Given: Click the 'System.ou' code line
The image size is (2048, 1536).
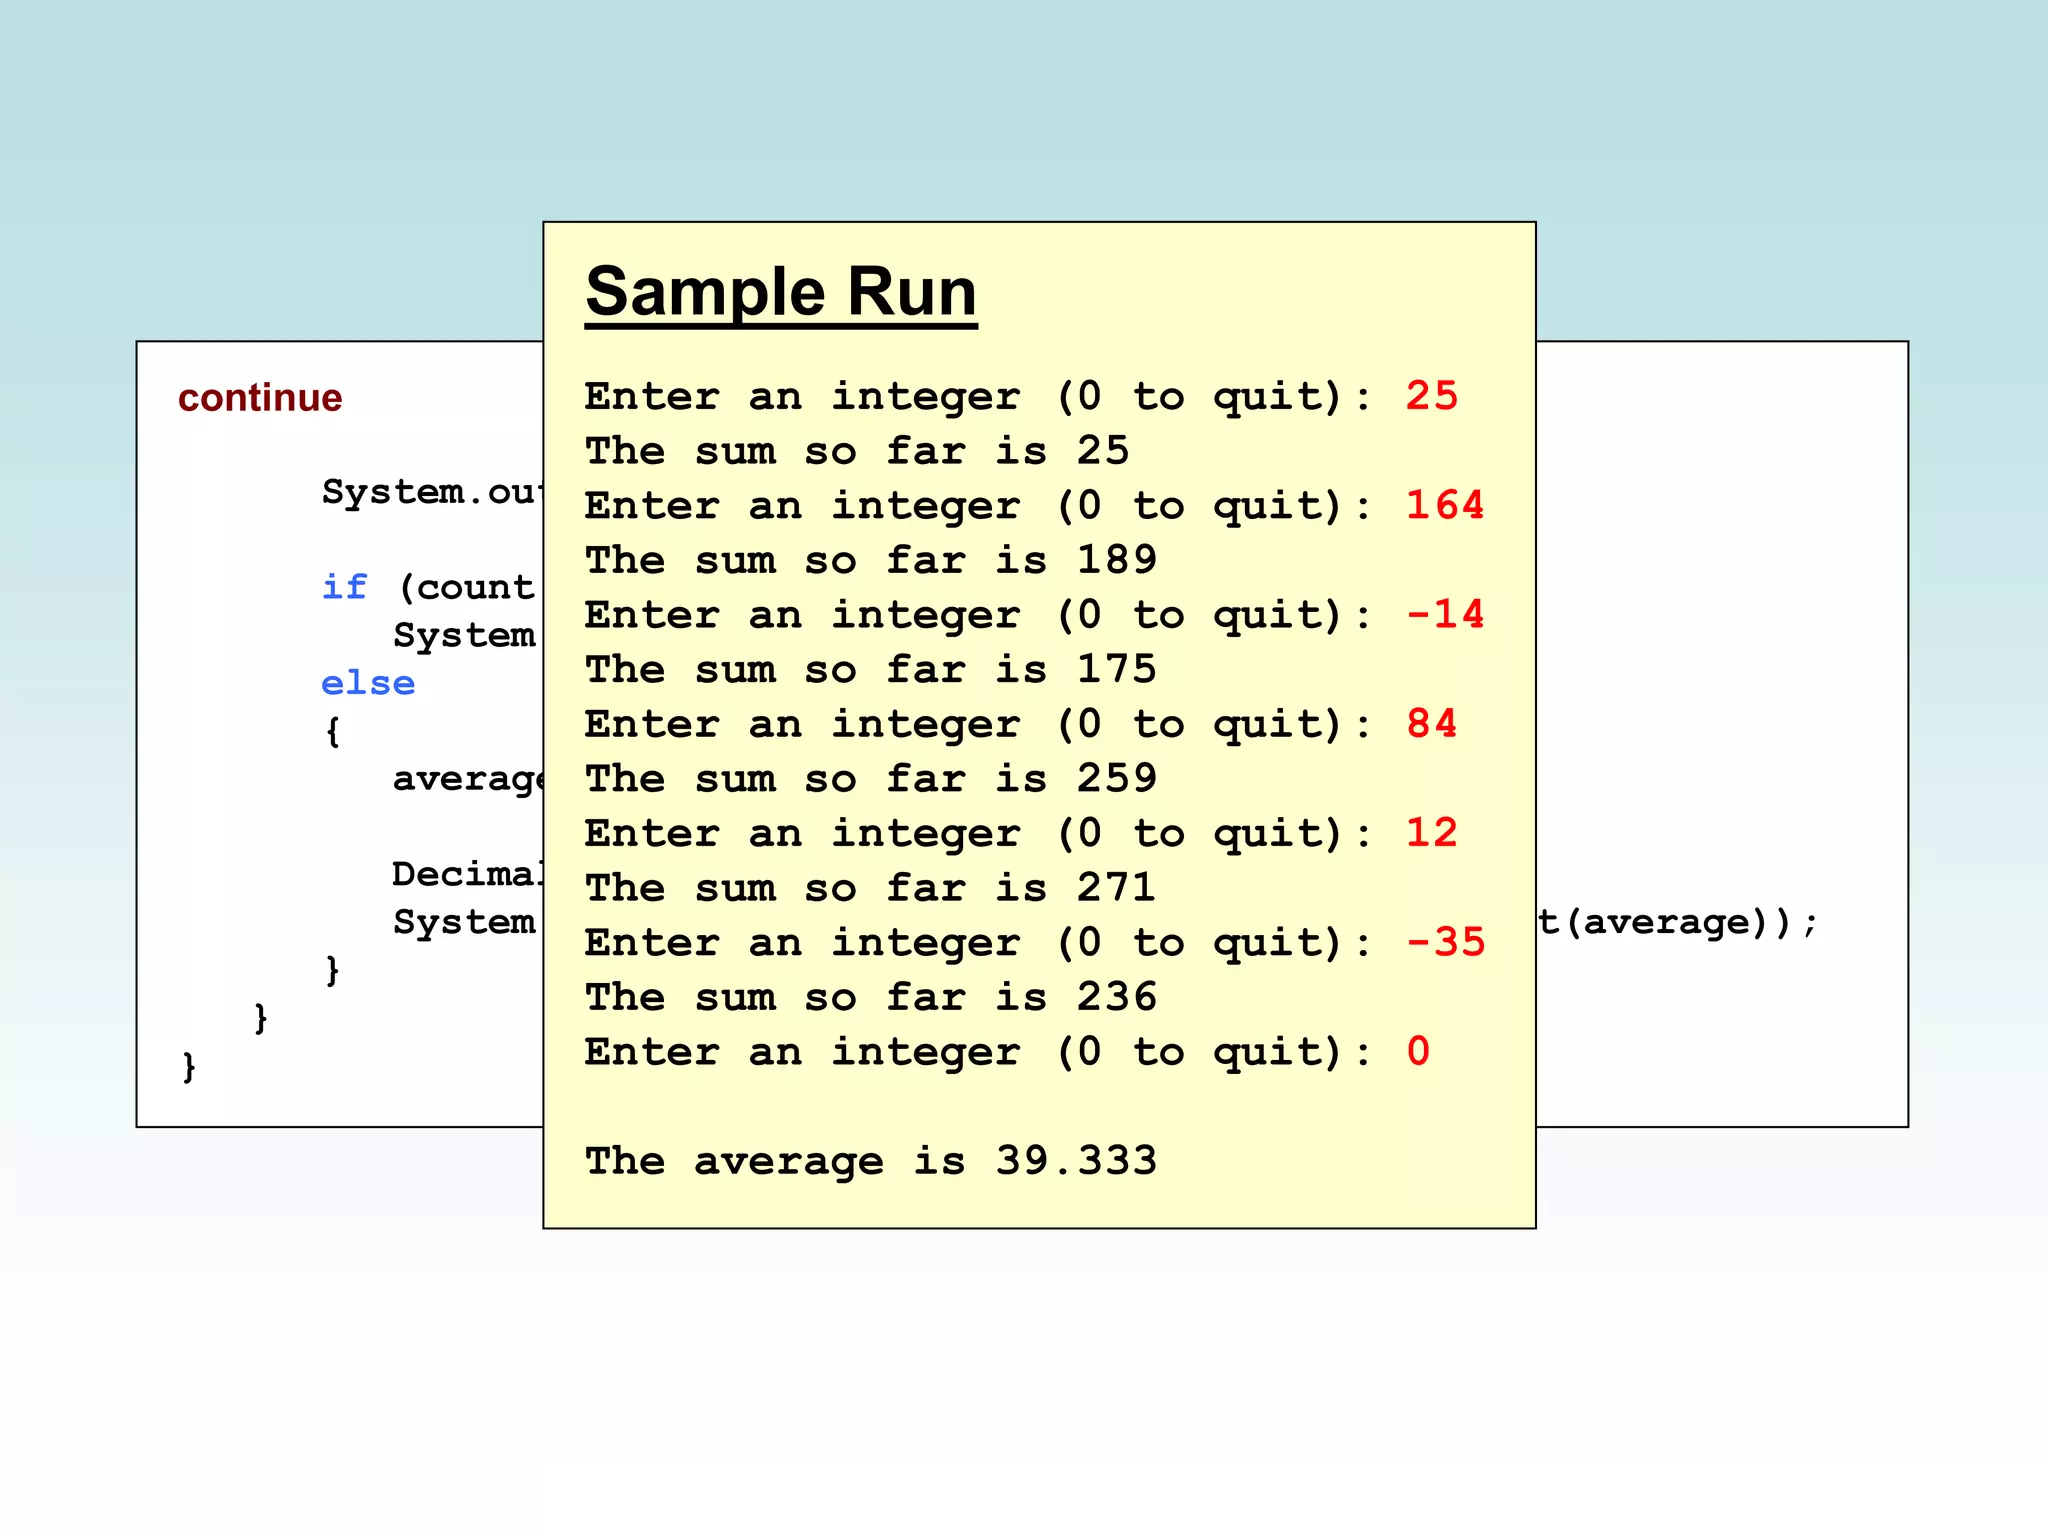Looking at the screenshot, I should [432, 492].
